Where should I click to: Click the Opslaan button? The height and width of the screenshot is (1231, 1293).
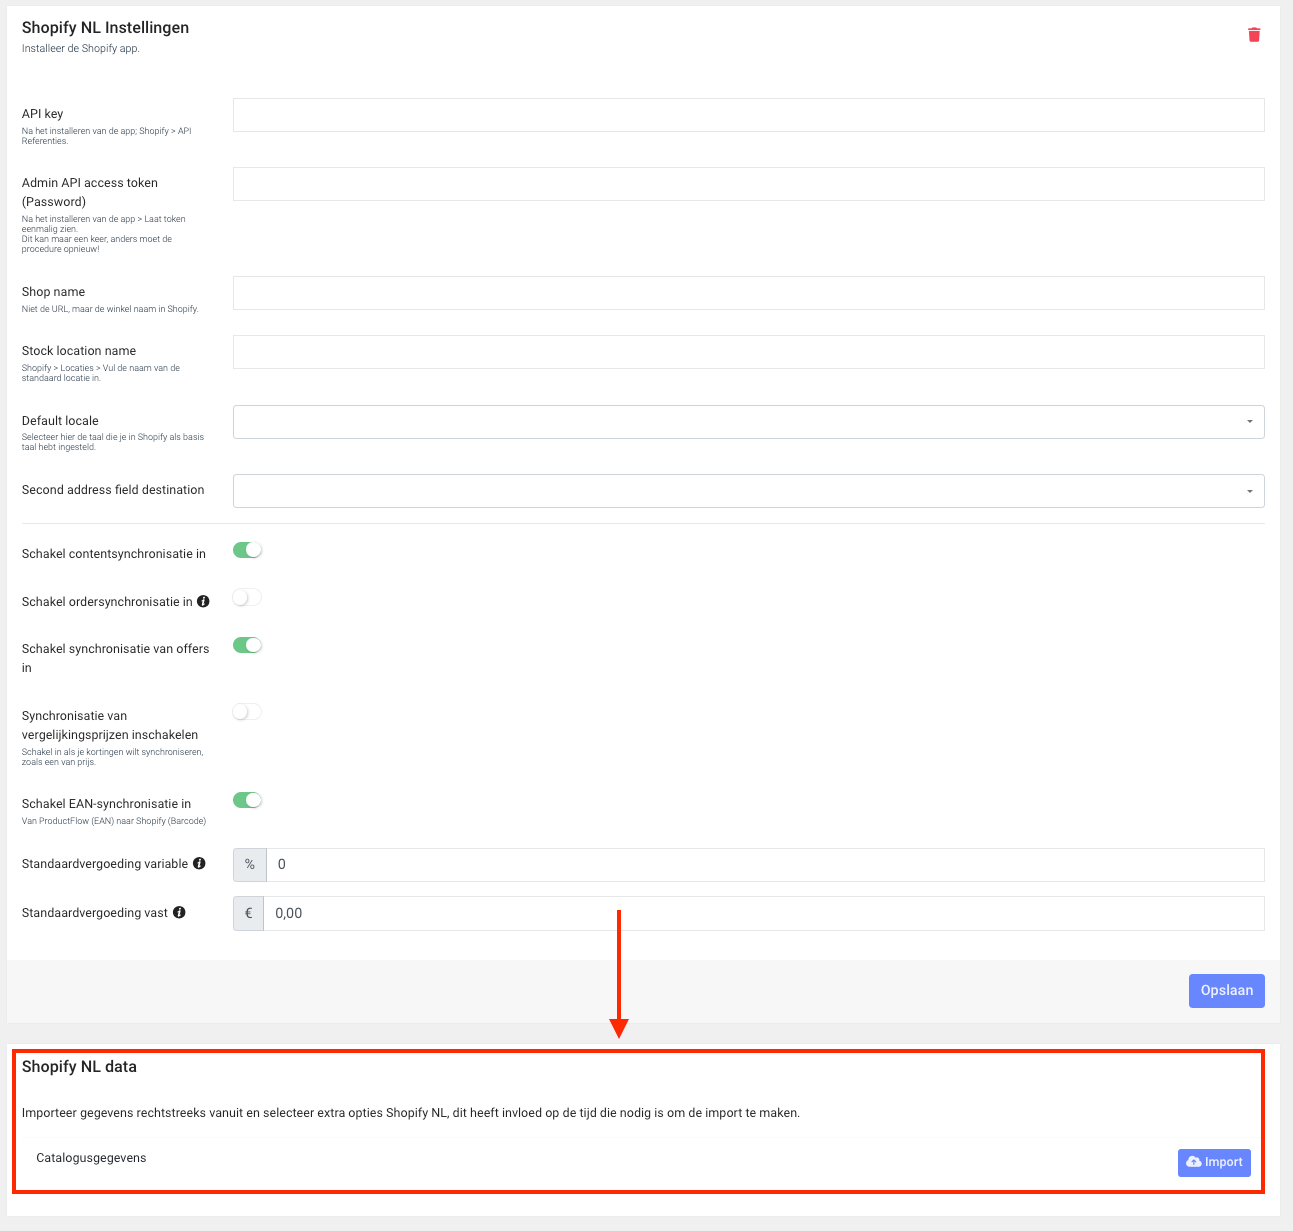(x=1227, y=991)
